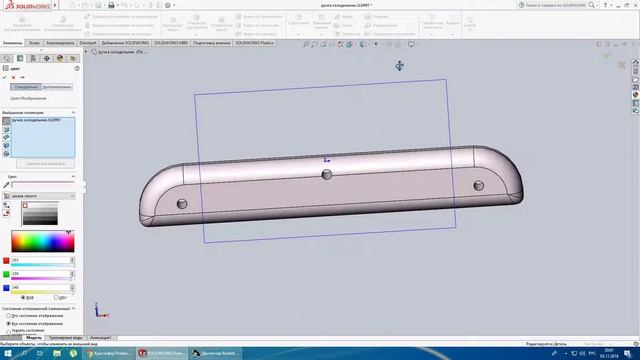Select the faces filter icon beside geometry list

pos(6,129)
